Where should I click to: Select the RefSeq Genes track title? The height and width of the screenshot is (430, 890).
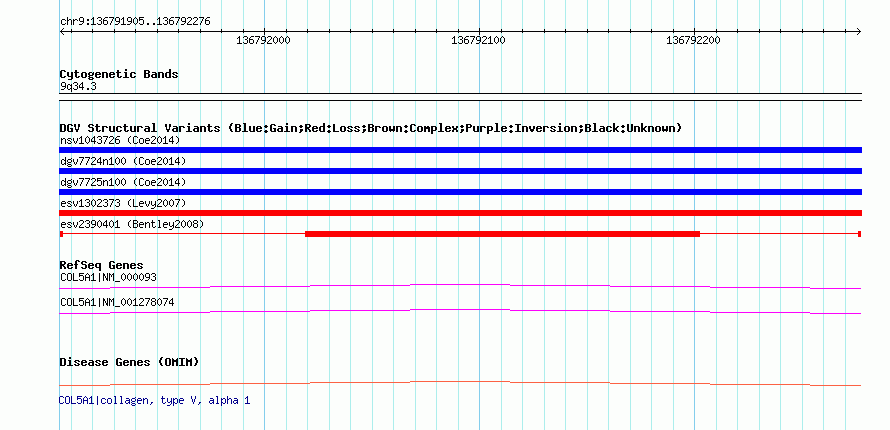tap(102, 265)
